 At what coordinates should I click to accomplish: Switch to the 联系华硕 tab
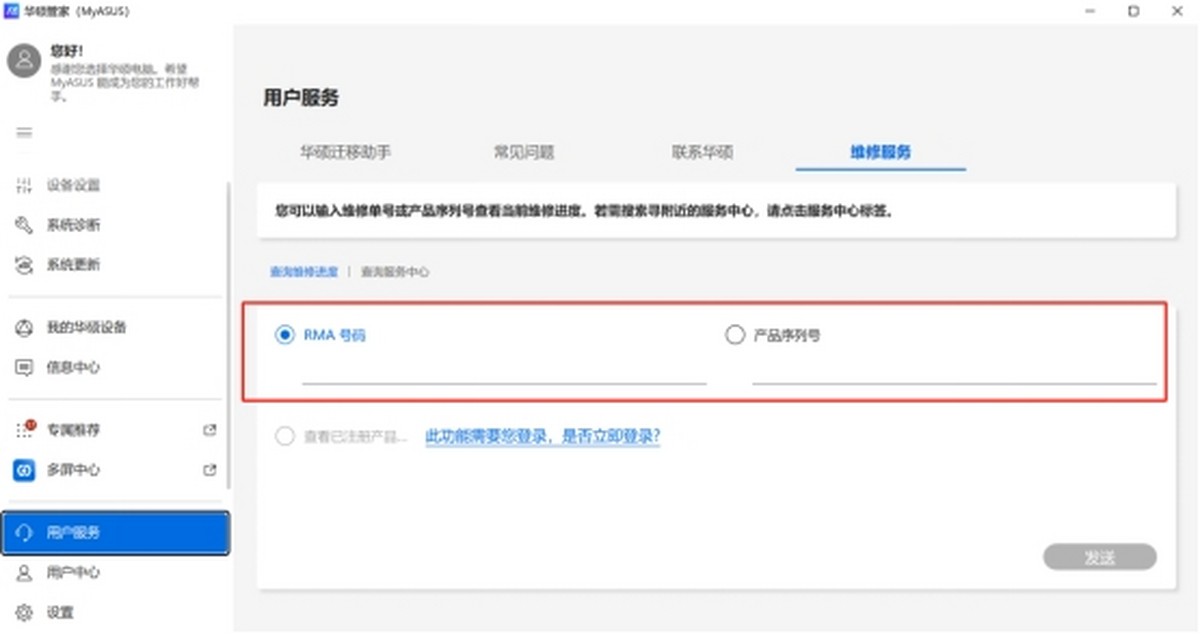click(702, 153)
